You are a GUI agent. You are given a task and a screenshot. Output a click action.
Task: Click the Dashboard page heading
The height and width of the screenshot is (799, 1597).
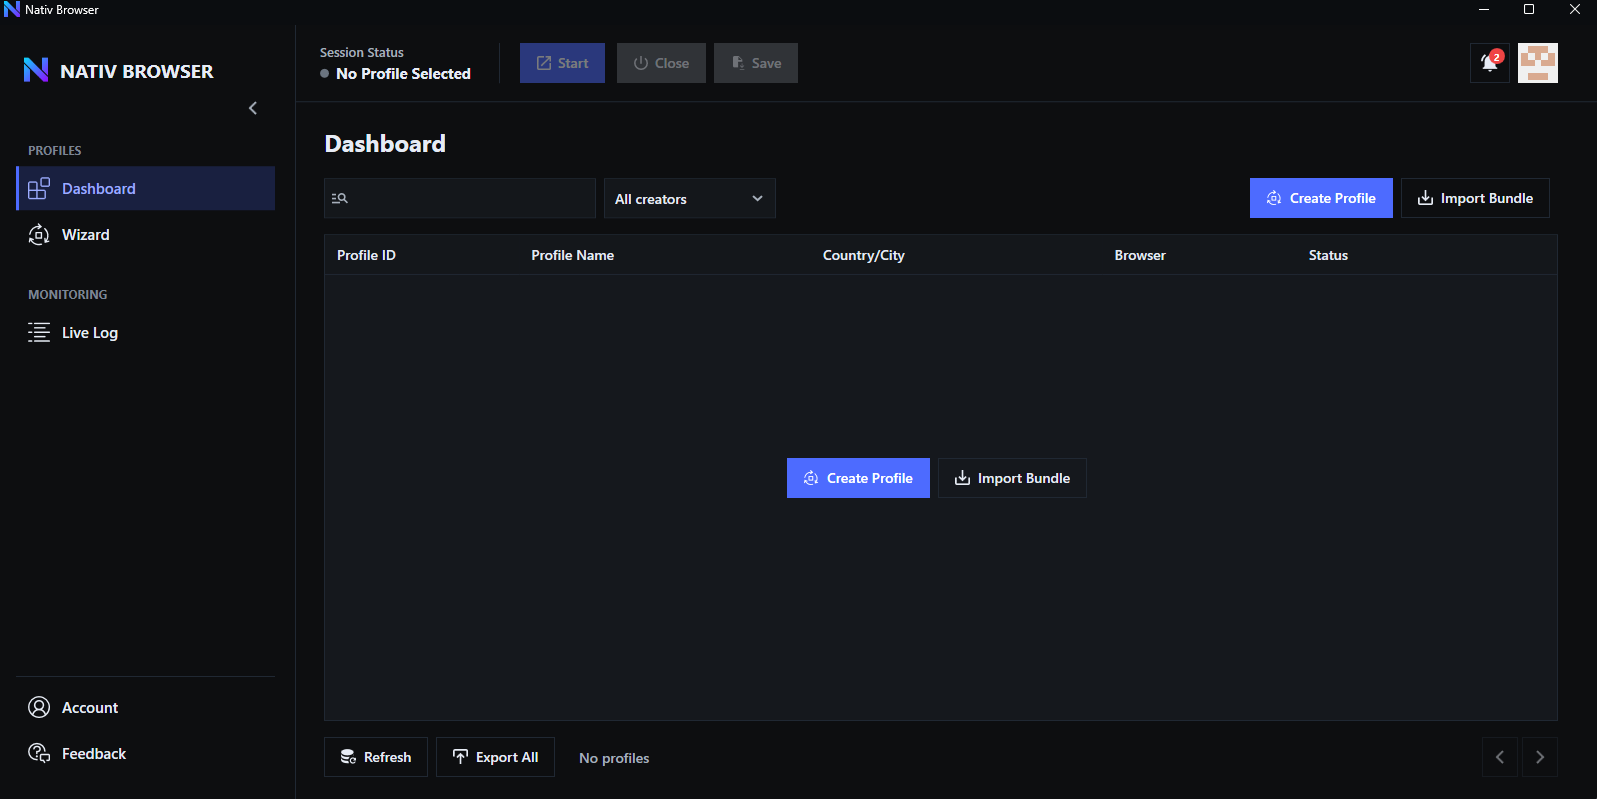click(x=385, y=144)
